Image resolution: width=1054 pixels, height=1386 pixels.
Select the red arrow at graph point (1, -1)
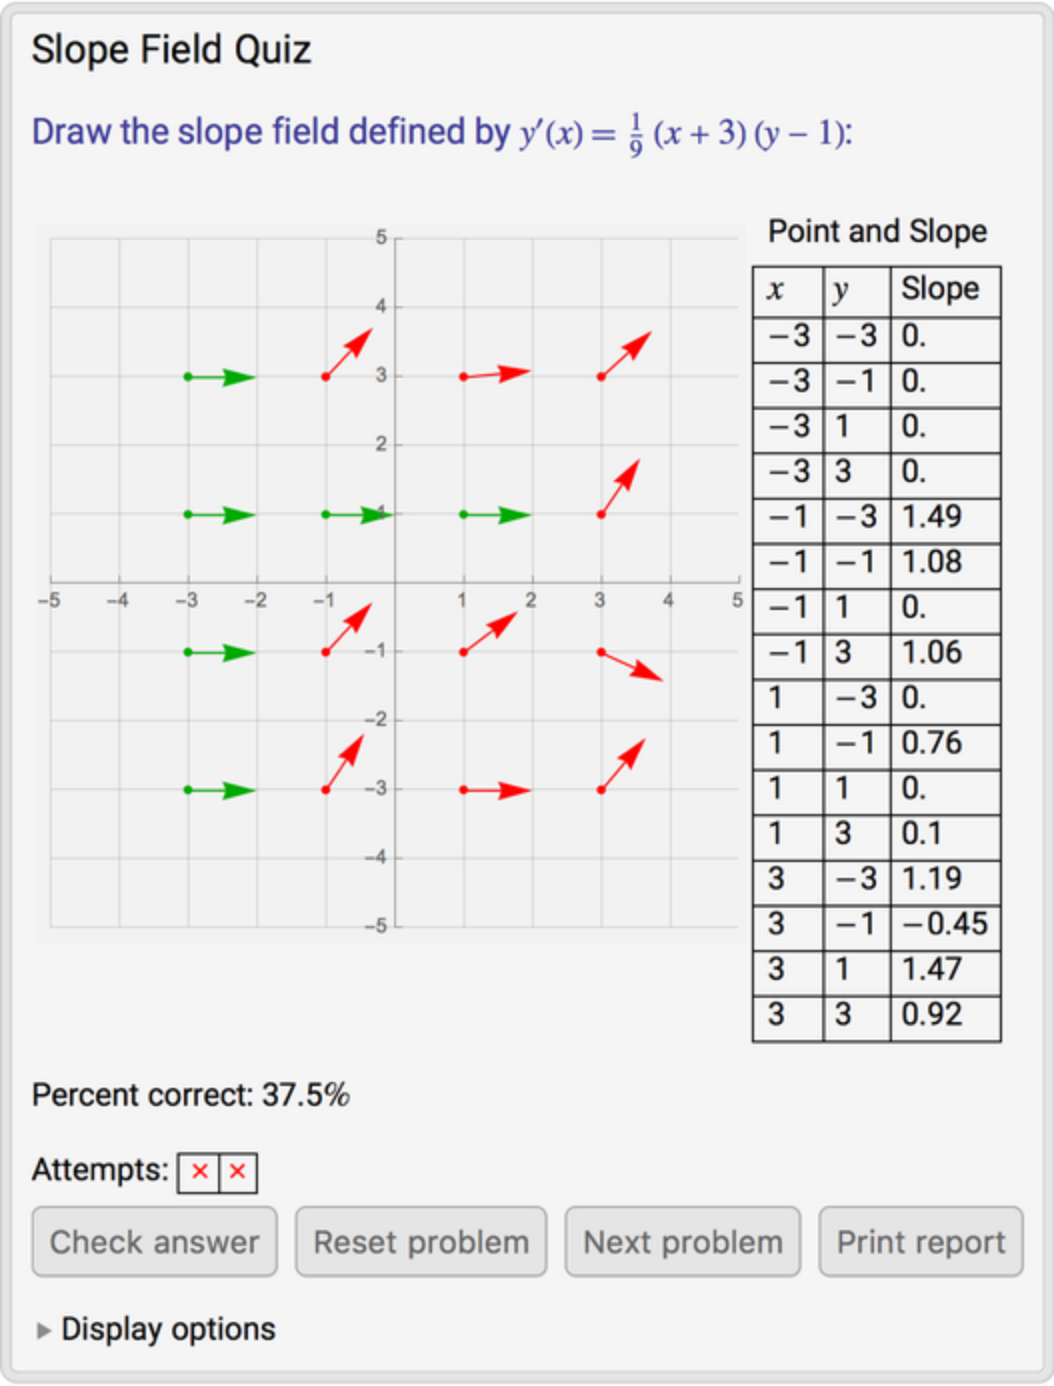click(490, 632)
